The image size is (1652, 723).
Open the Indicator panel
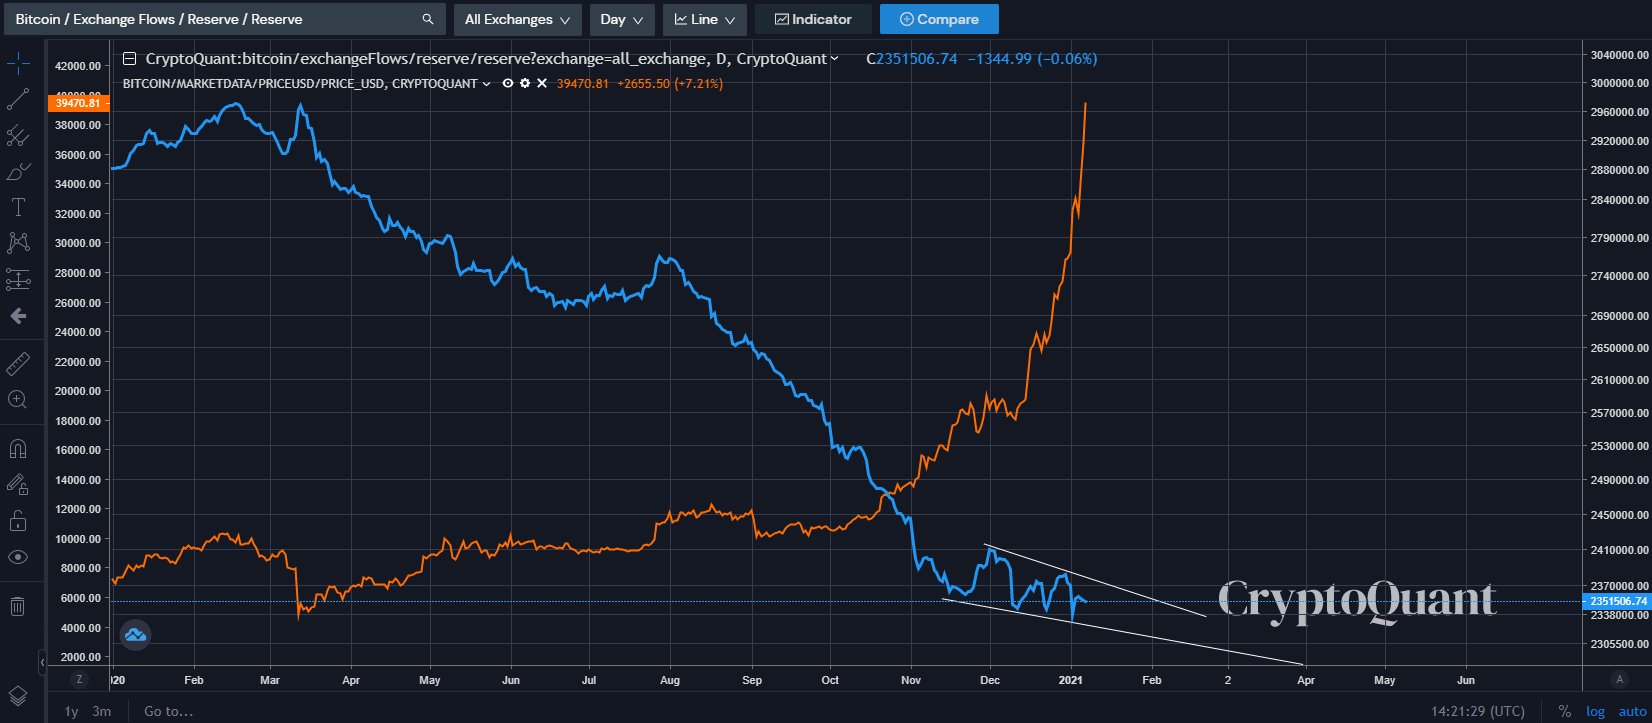tap(813, 19)
